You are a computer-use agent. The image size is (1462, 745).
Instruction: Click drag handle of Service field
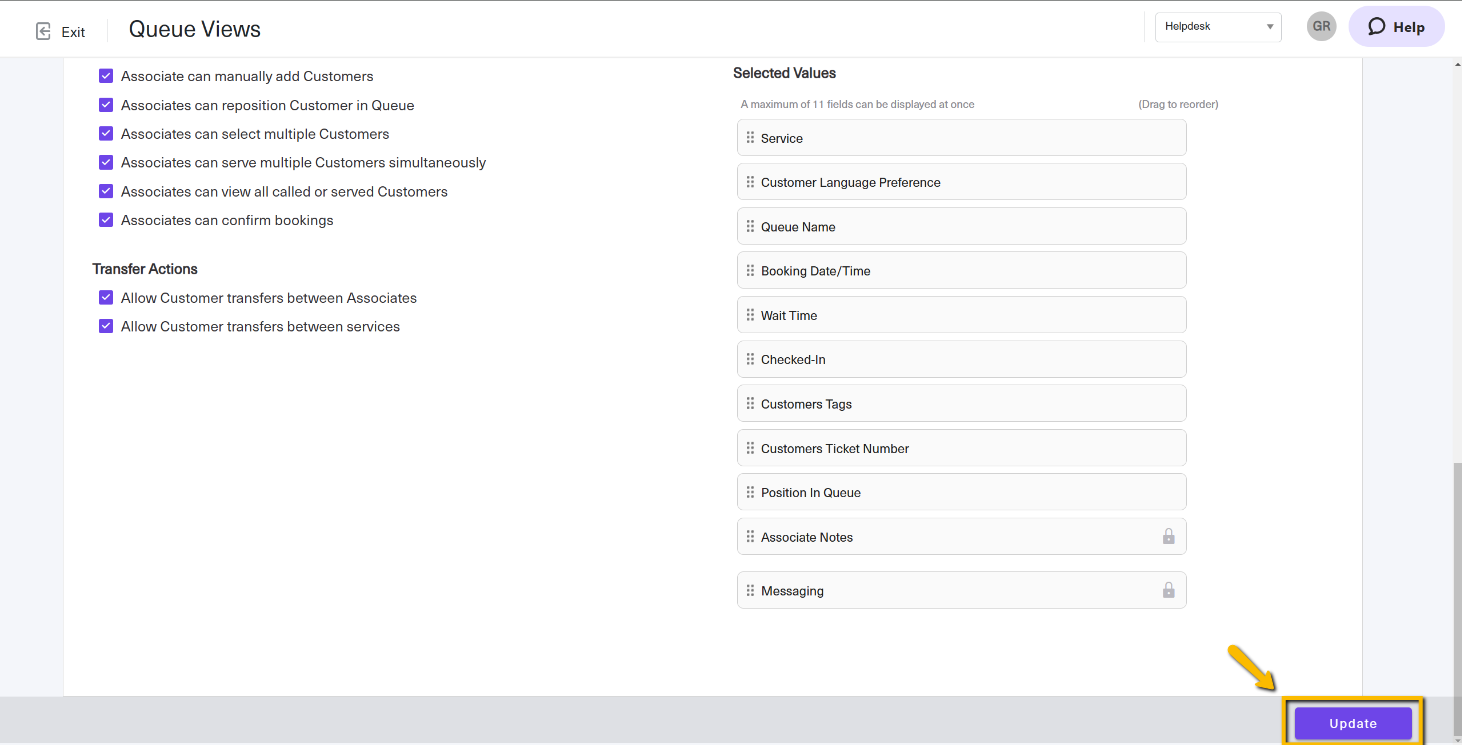(x=750, y=138)
